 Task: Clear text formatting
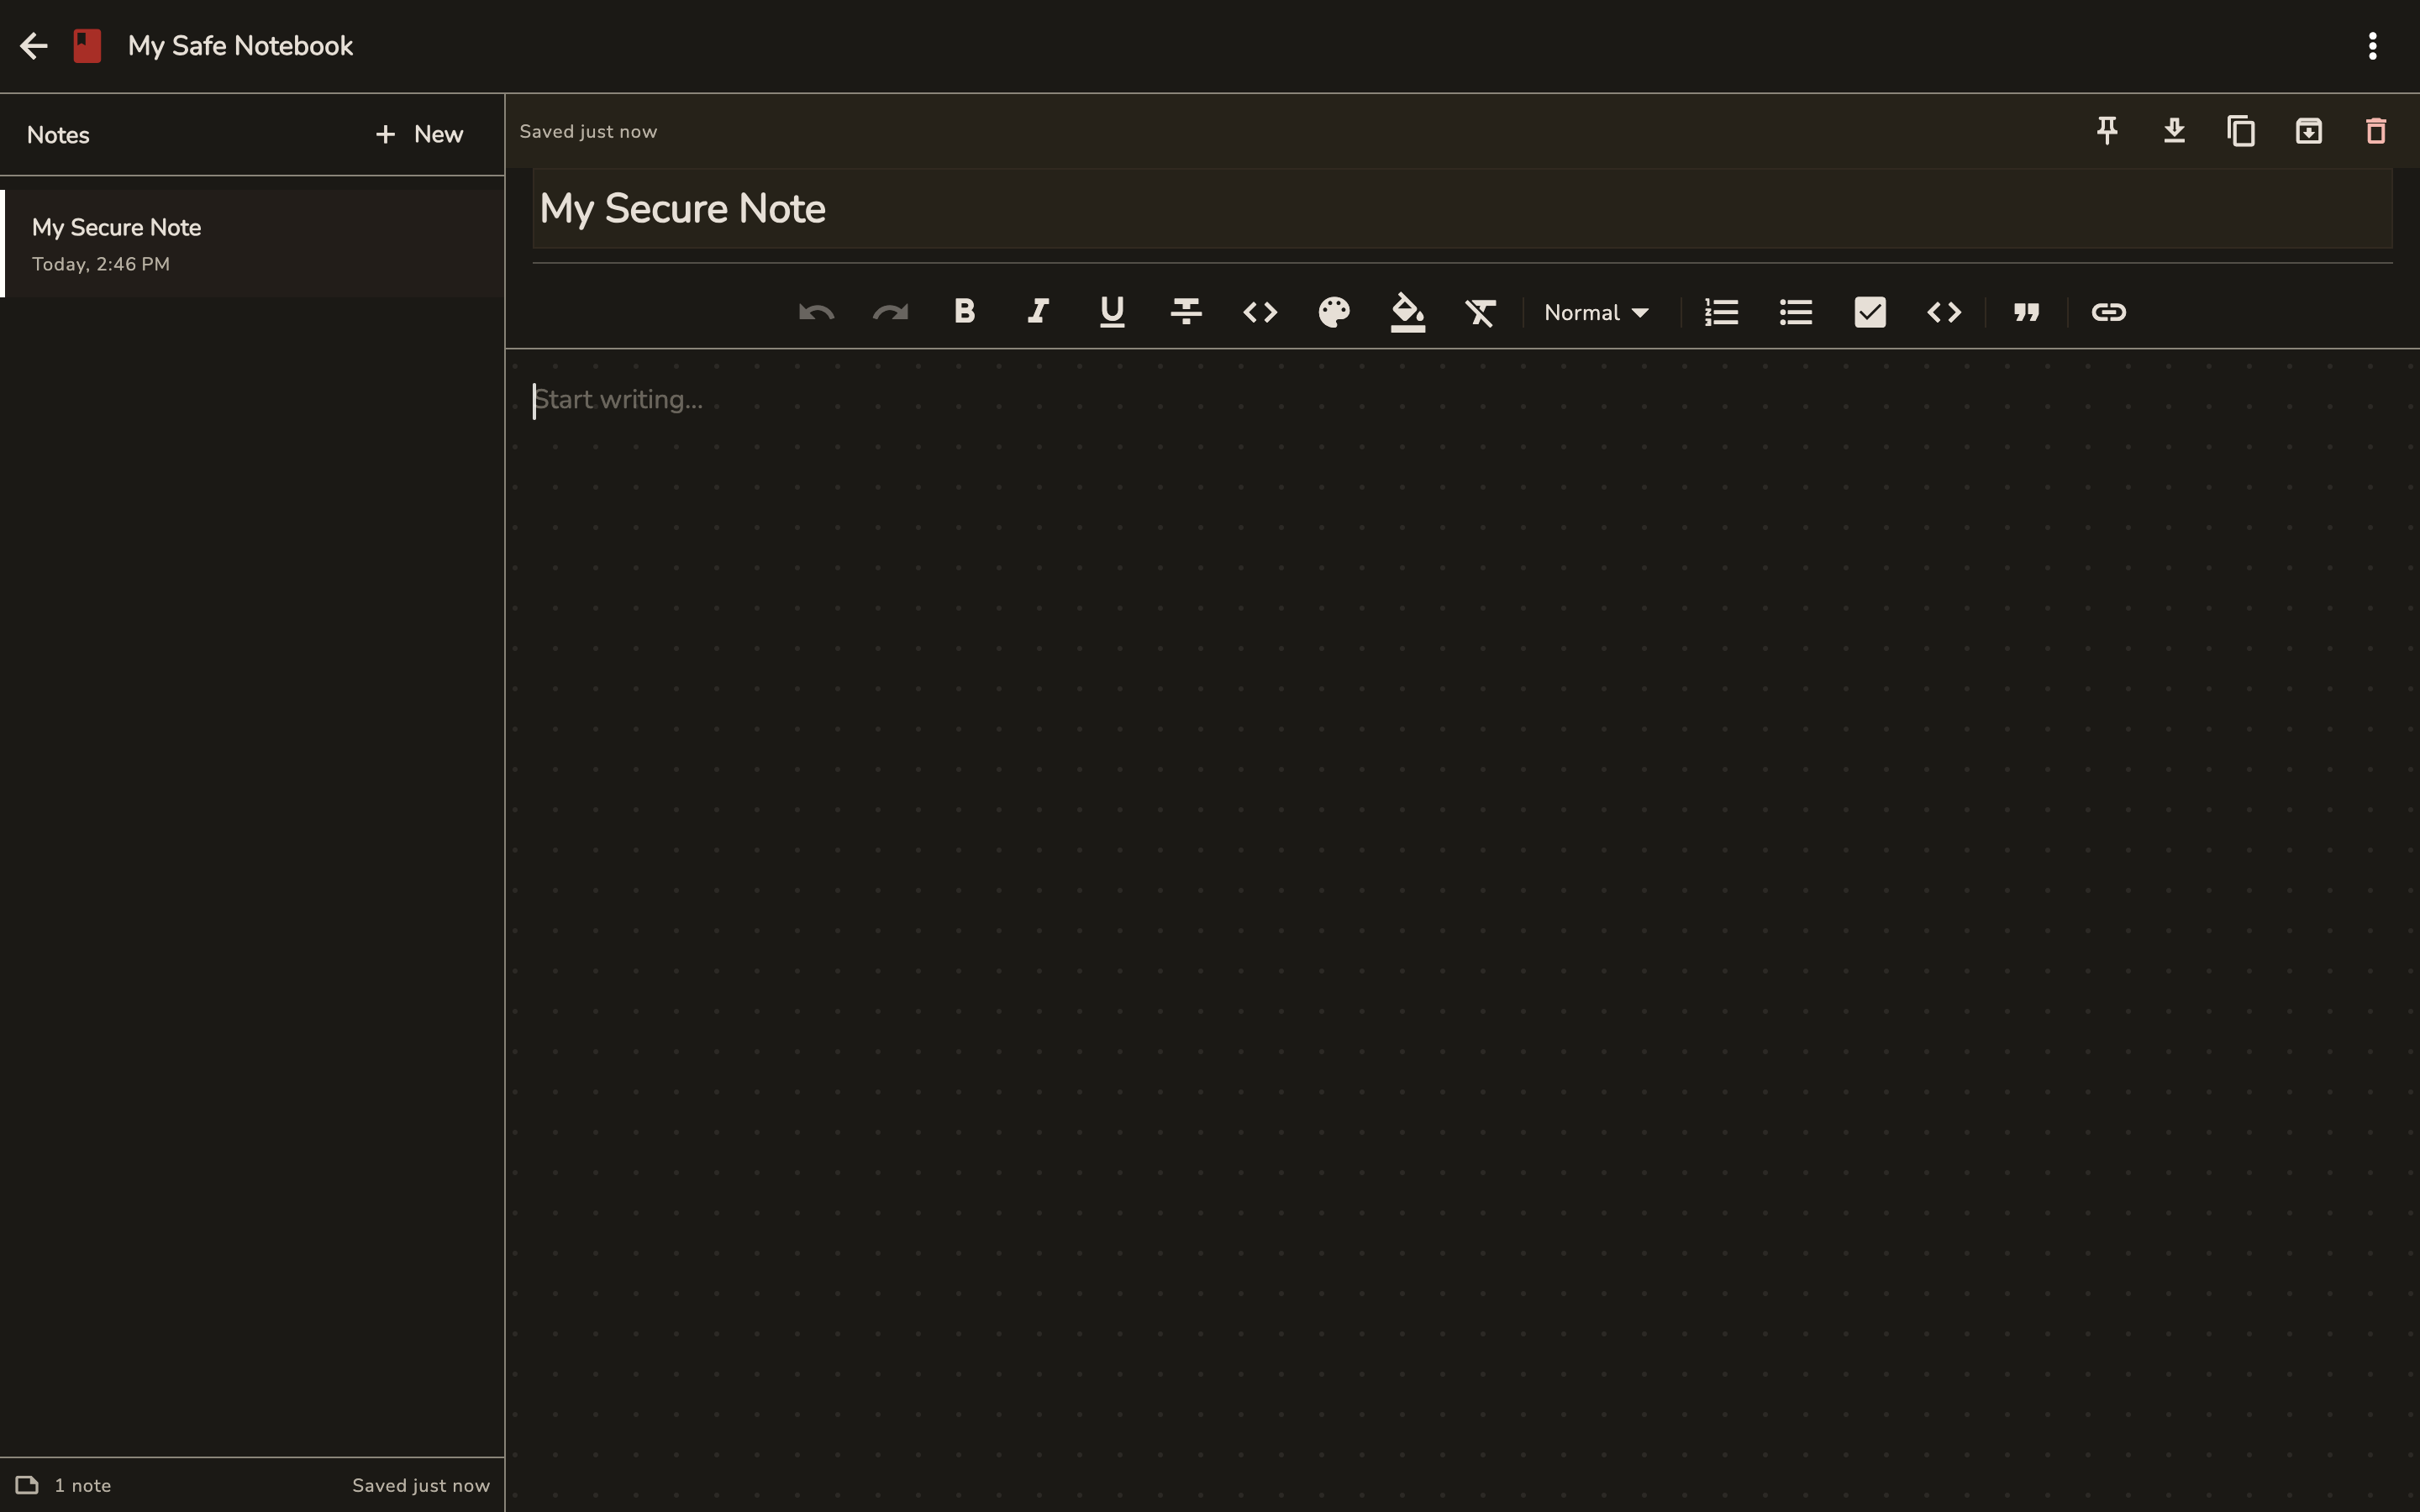click(1481, 312)
